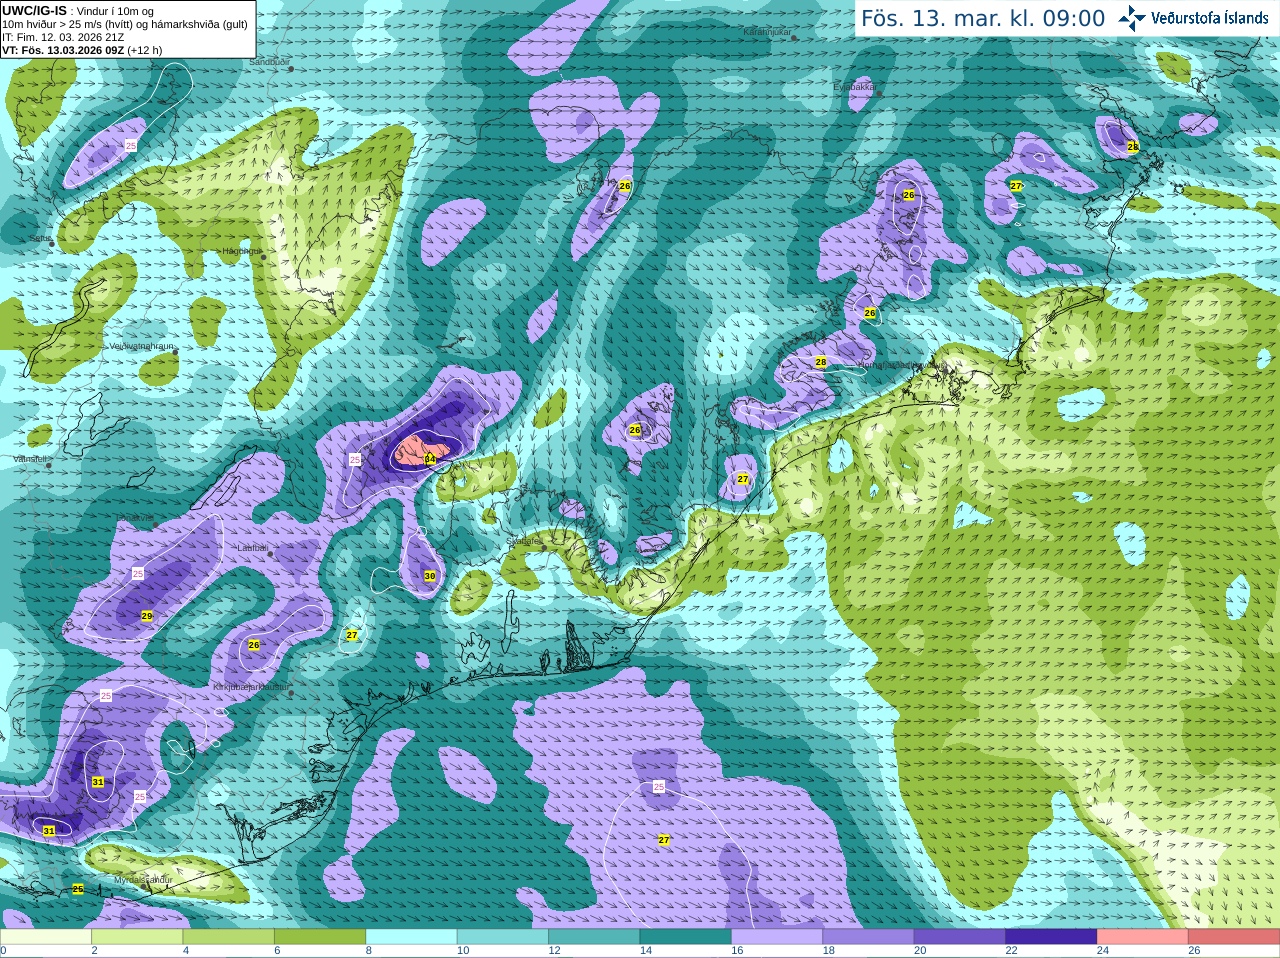Pick the 0–2 m/s legend swatch
The width and height of the screenshot is (1280, 958).
46,937
